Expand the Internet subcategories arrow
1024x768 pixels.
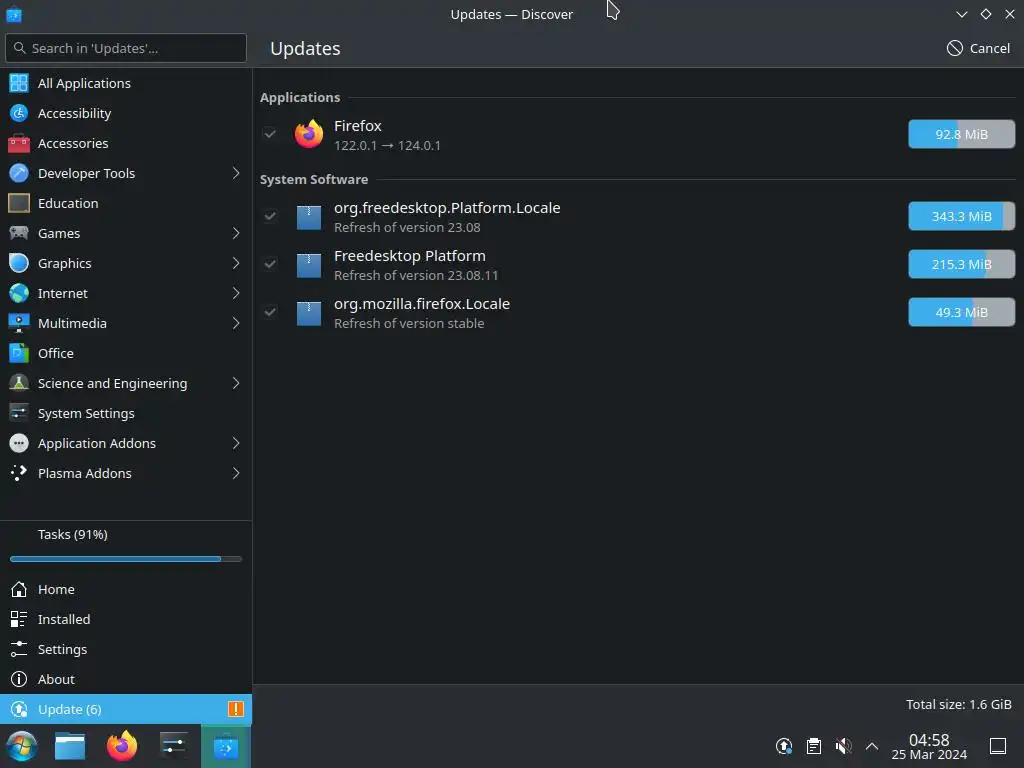(236, 293)
